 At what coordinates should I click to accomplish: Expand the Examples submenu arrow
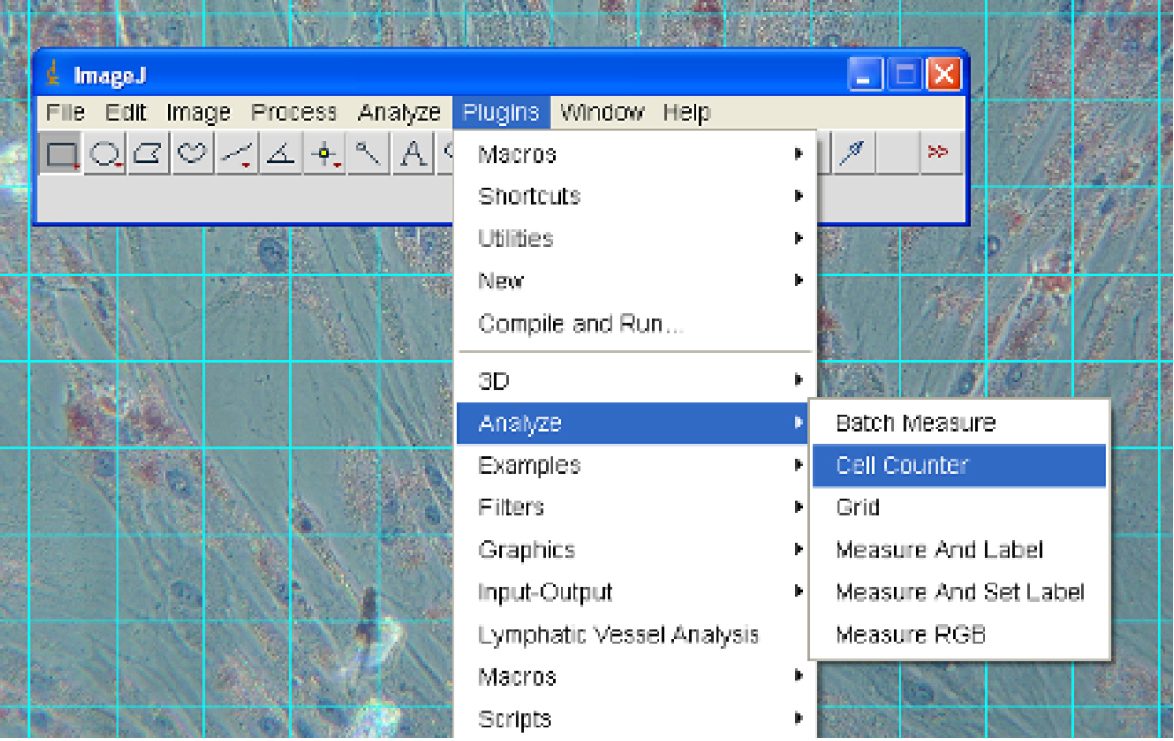[799, 465]
